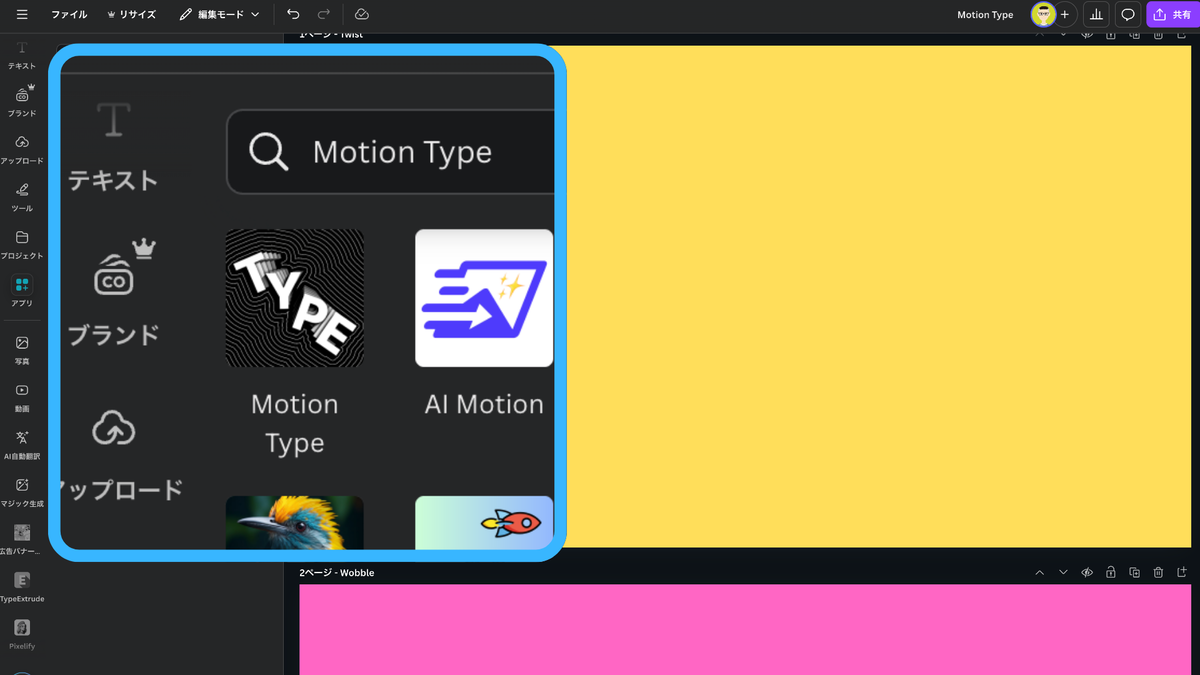
Task: Open the テキスト sidebar panel
Action: 22,55
